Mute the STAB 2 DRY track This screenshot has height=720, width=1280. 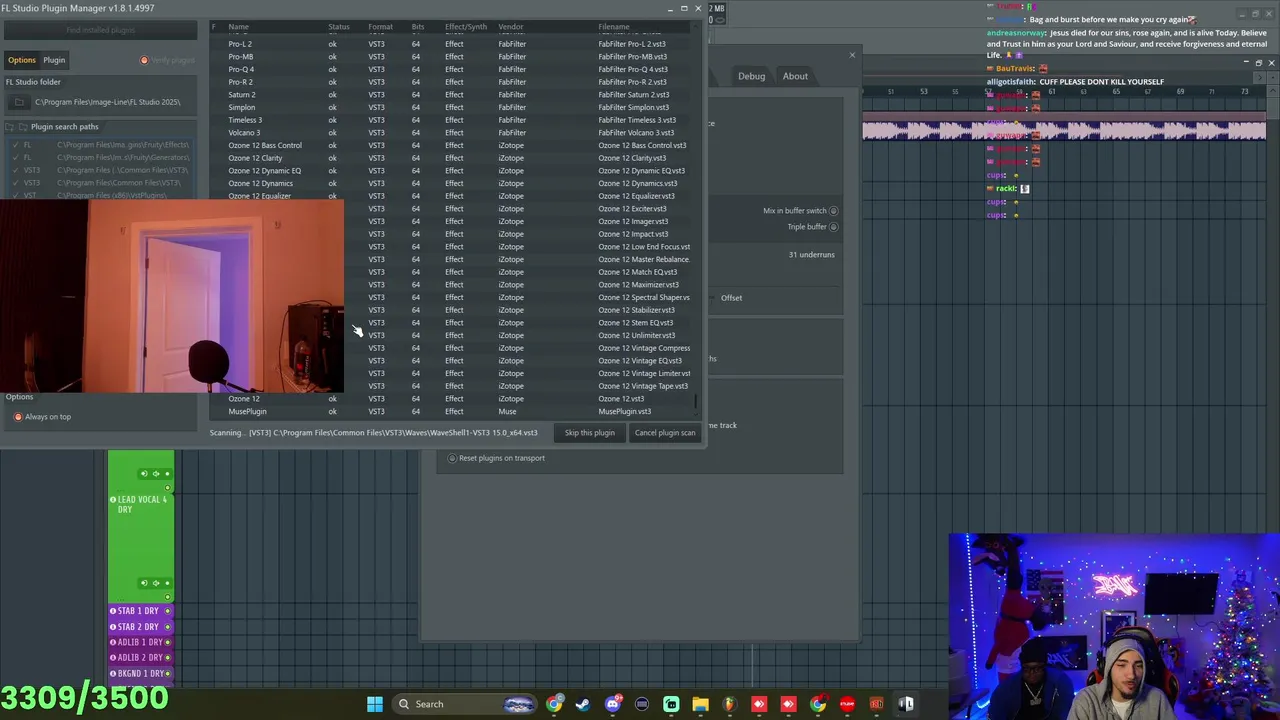coord(167,627)
